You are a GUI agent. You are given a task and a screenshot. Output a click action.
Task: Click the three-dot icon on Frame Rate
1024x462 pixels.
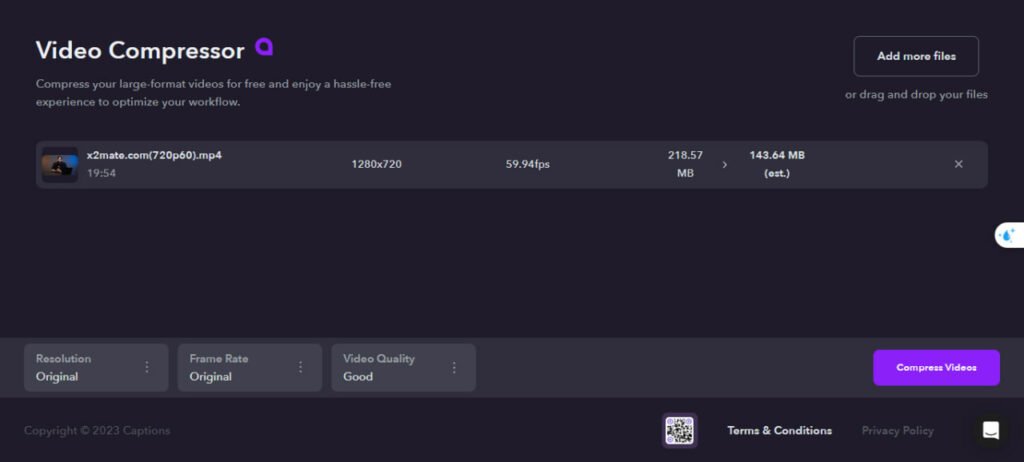coord(300,367)
